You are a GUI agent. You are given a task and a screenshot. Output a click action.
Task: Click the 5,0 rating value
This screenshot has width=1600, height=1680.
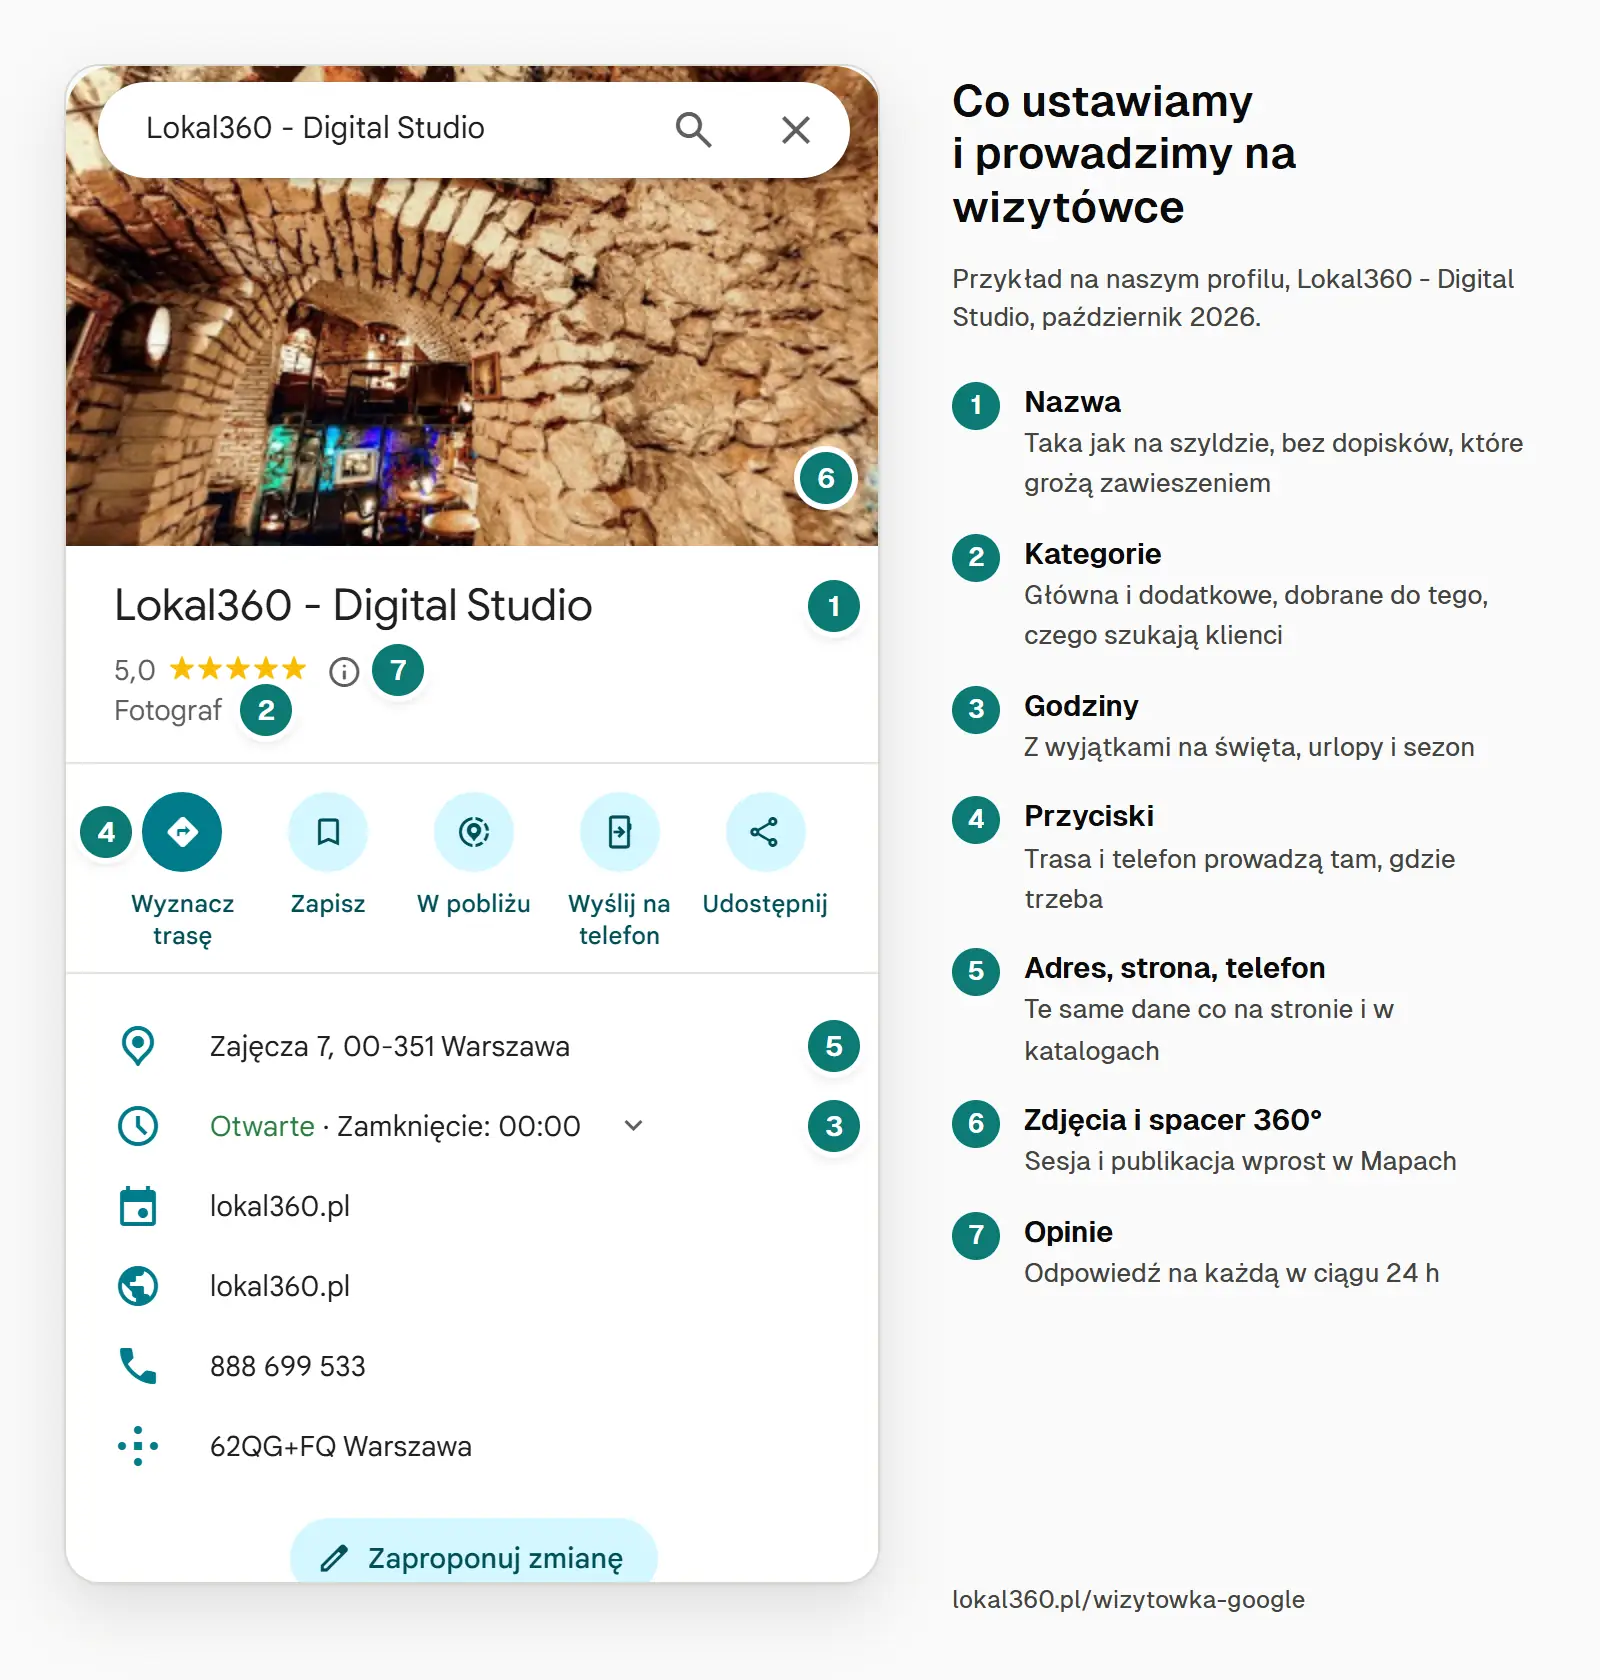135,671
